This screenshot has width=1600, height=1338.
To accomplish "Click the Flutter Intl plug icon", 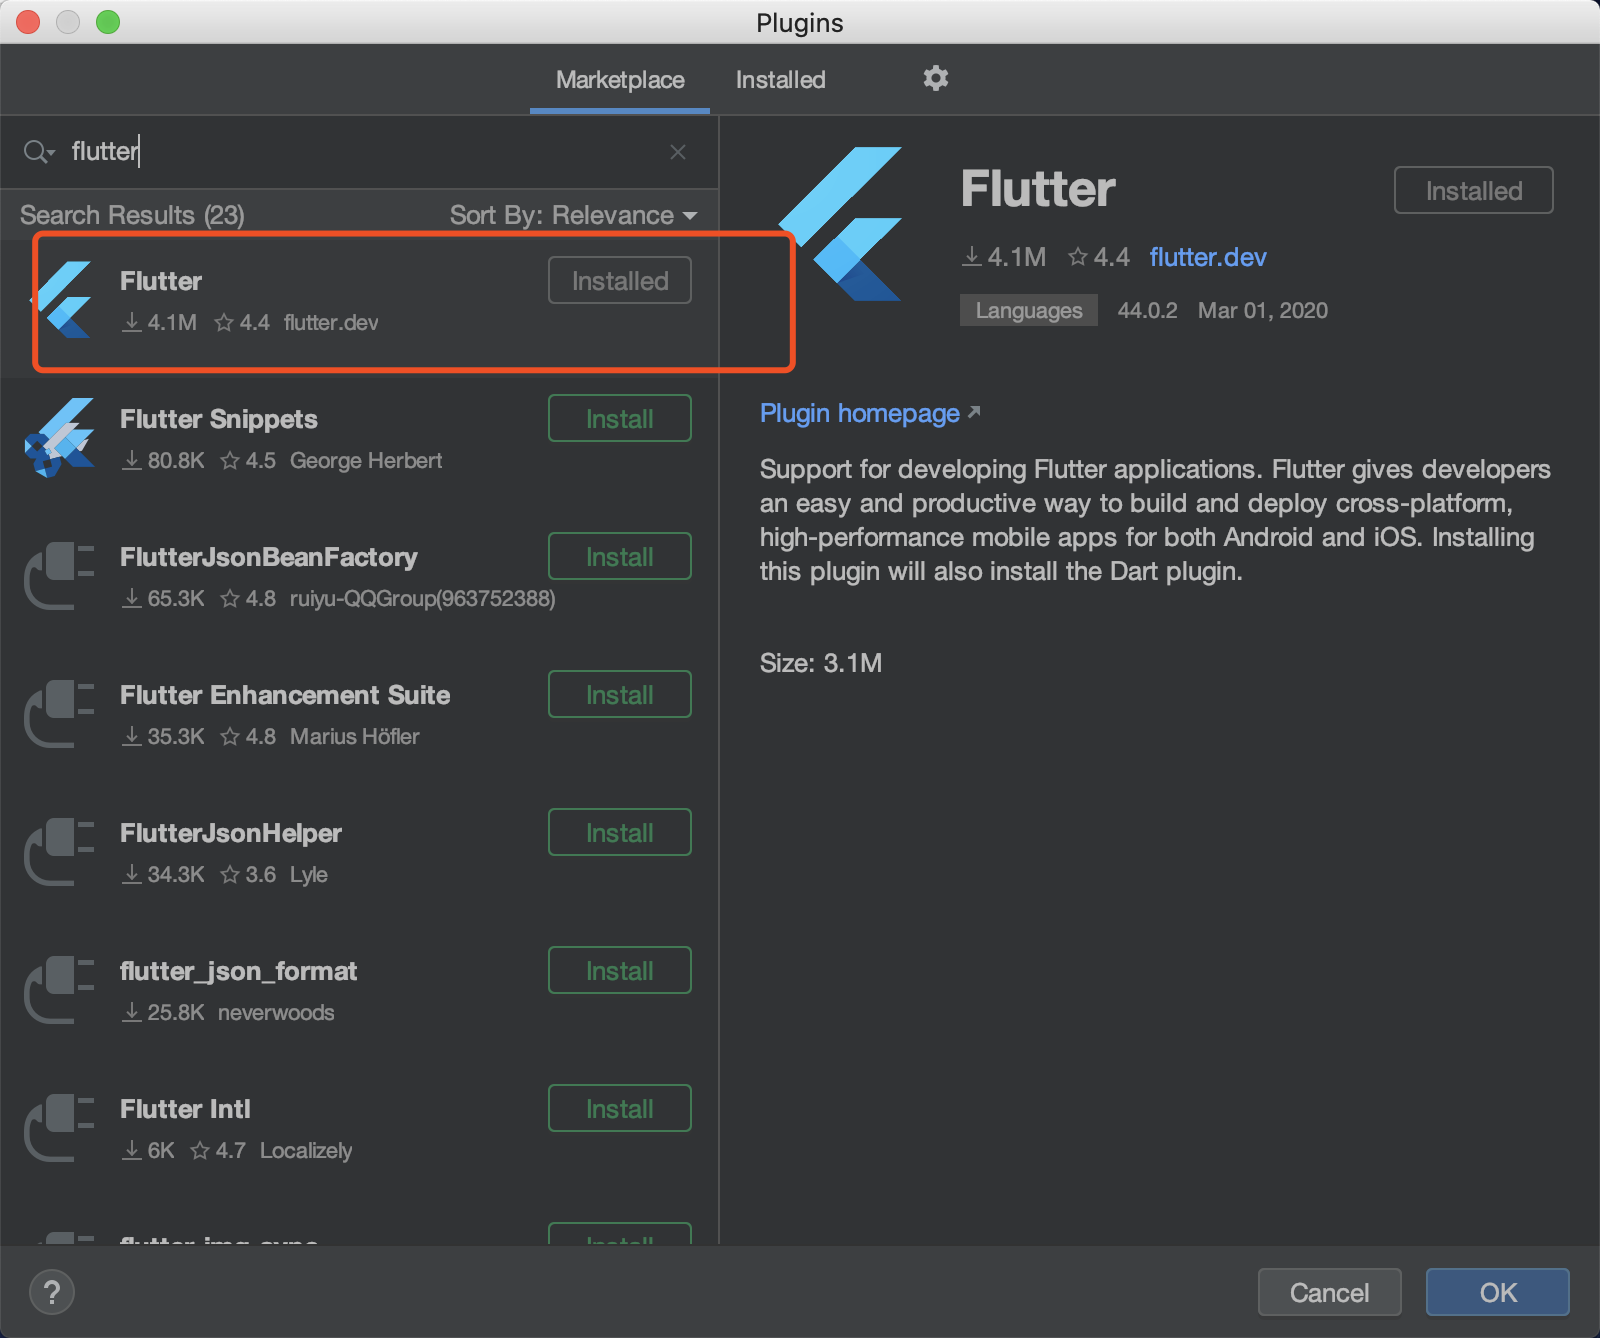I will coord(60,1128).
